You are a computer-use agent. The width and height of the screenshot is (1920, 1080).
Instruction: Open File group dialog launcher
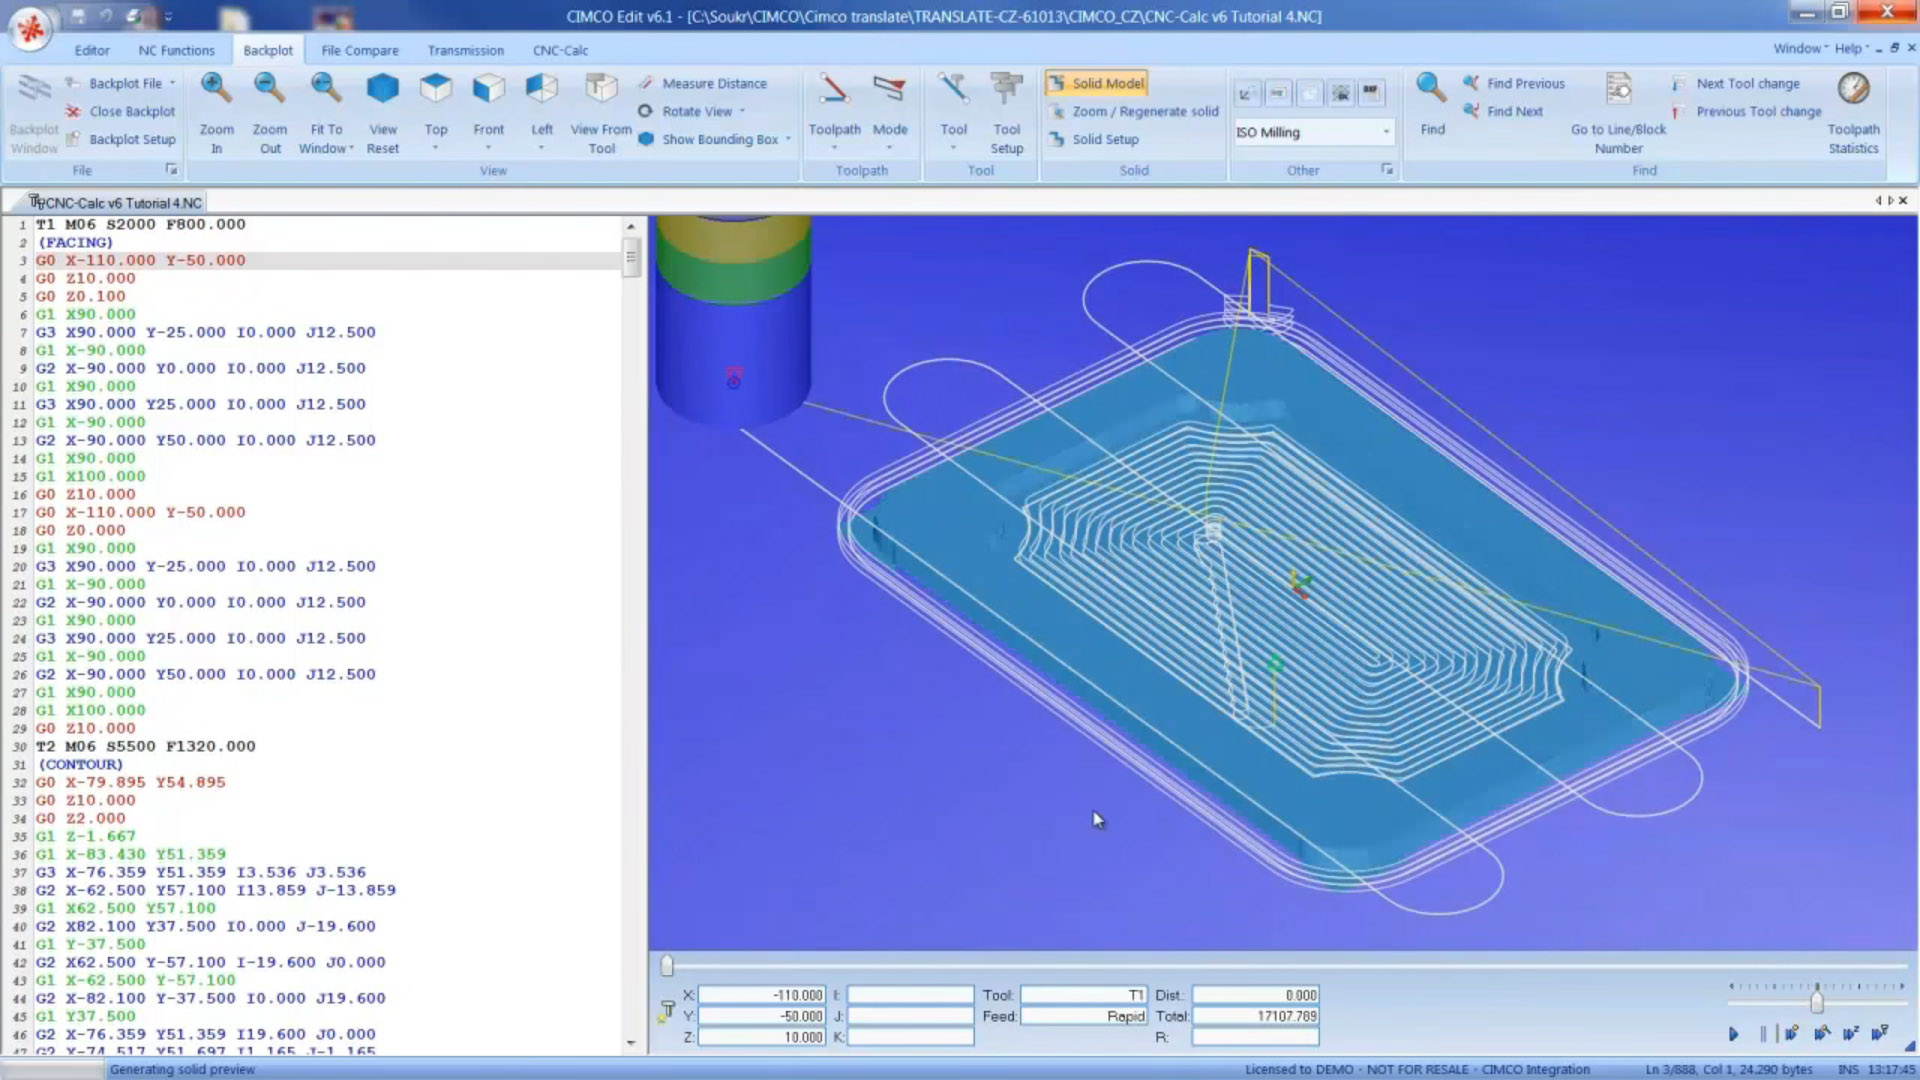coord(171,169)
